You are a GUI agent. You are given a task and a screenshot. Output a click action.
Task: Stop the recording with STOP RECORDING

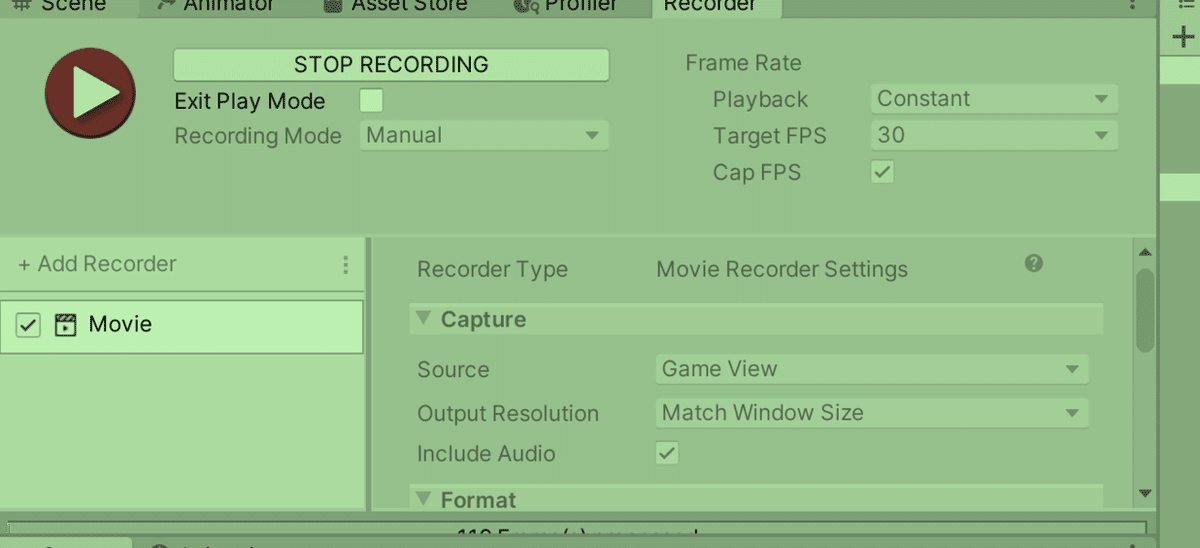coord(391,65)
